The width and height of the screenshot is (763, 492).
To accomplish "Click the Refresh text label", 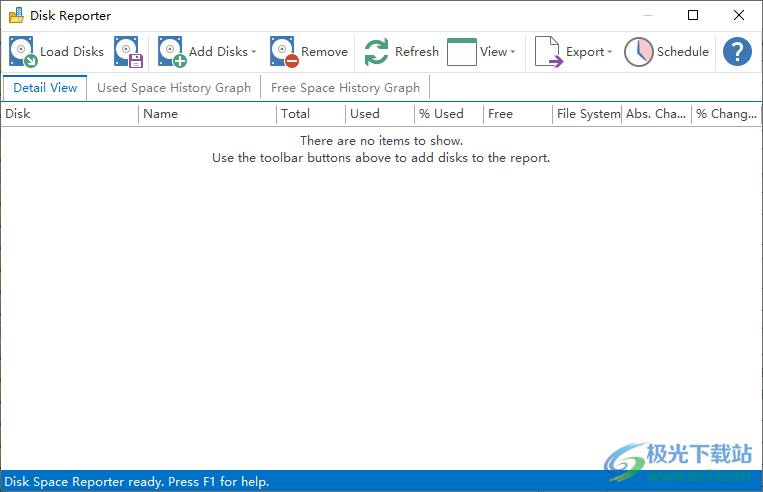I will click(417, 52).
